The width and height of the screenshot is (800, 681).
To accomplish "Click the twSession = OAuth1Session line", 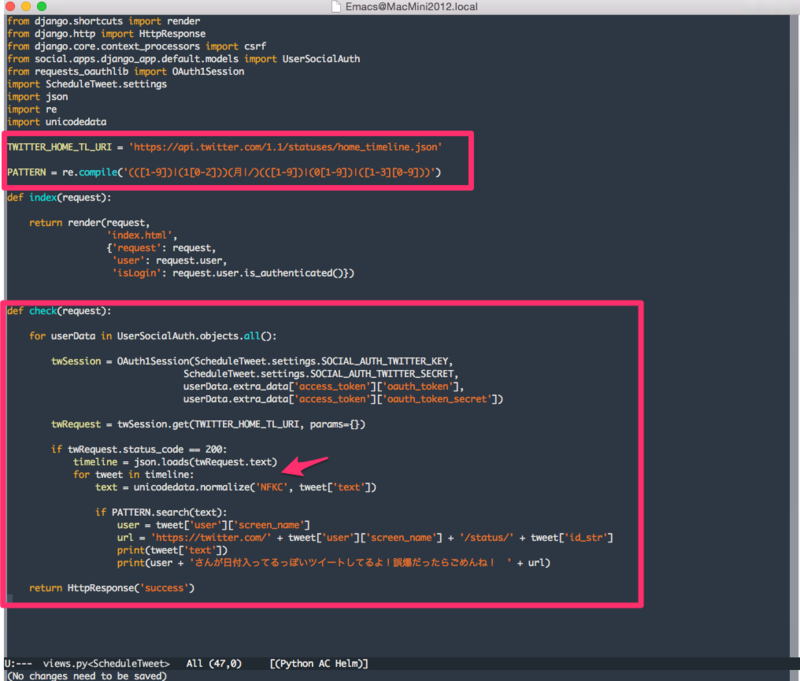I will pos(252,361).
